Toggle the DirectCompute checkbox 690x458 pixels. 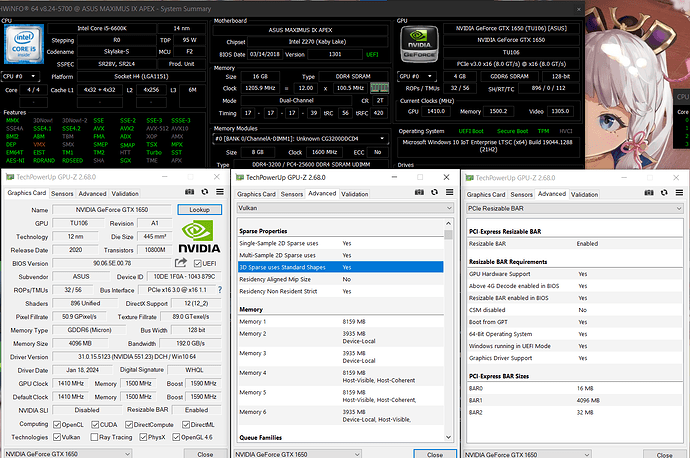point(129,425)
